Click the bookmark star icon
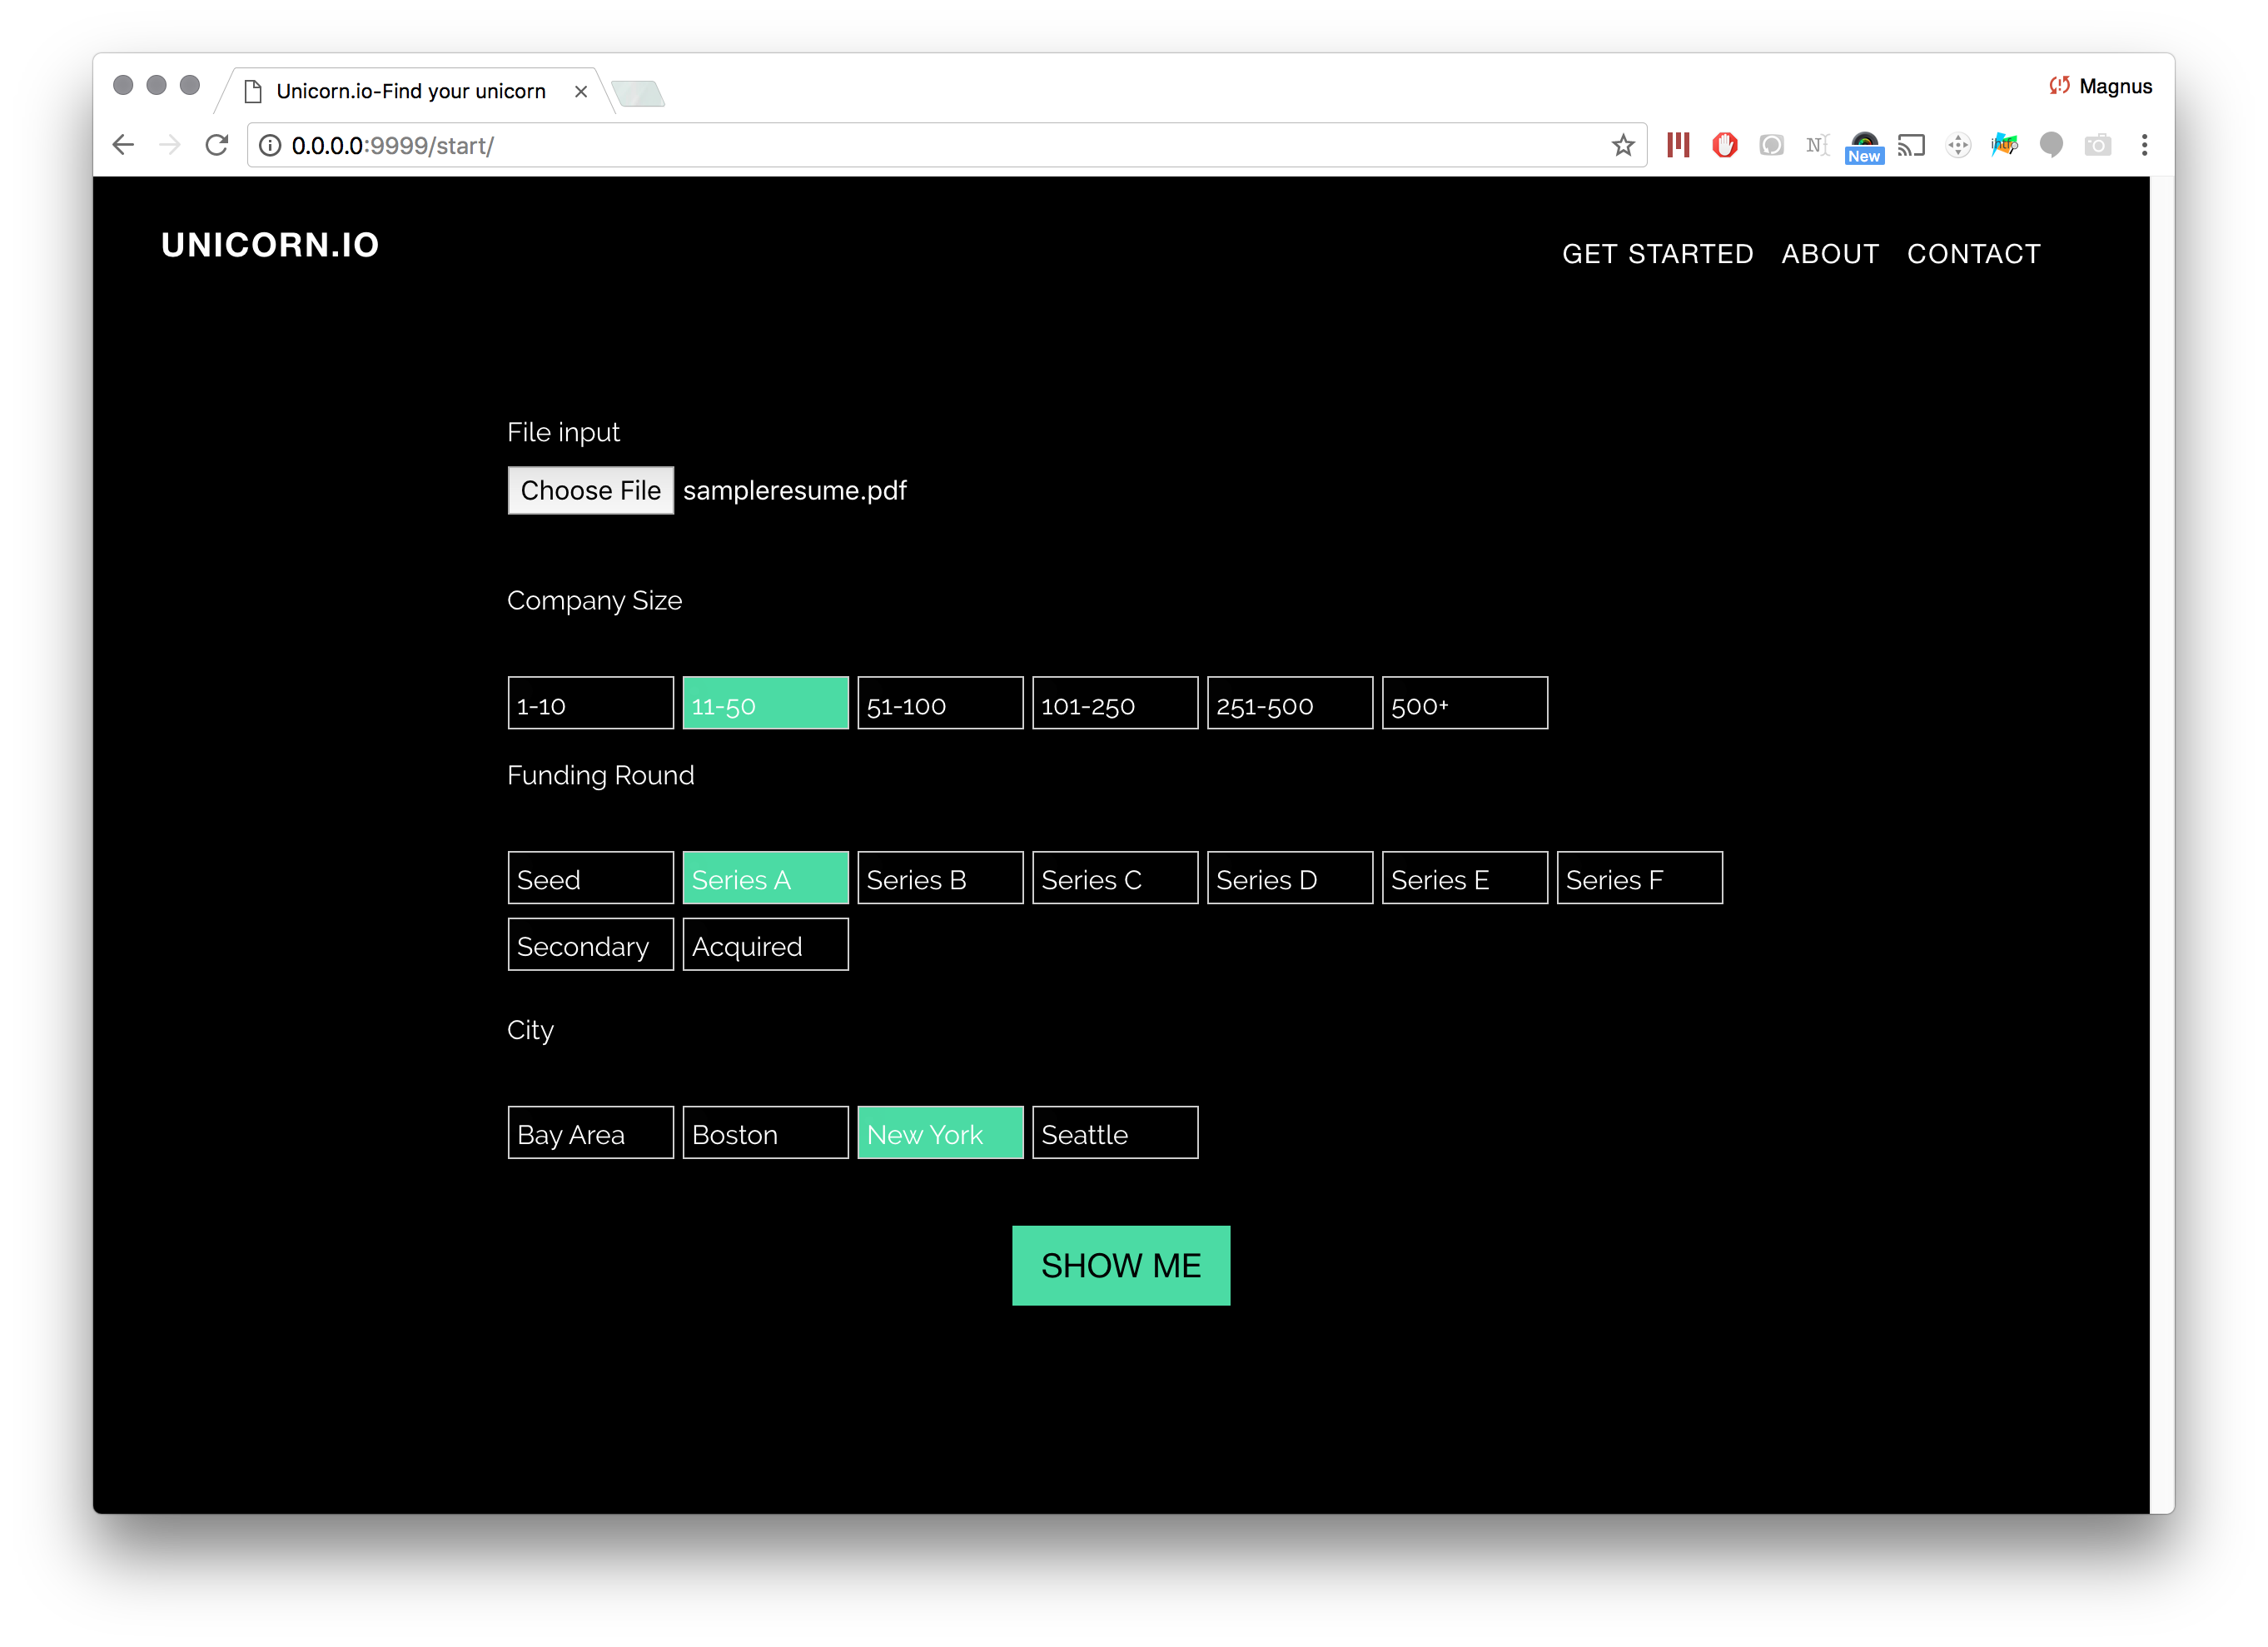This screenshot has height=1647, width=2268. point(1622,146)
